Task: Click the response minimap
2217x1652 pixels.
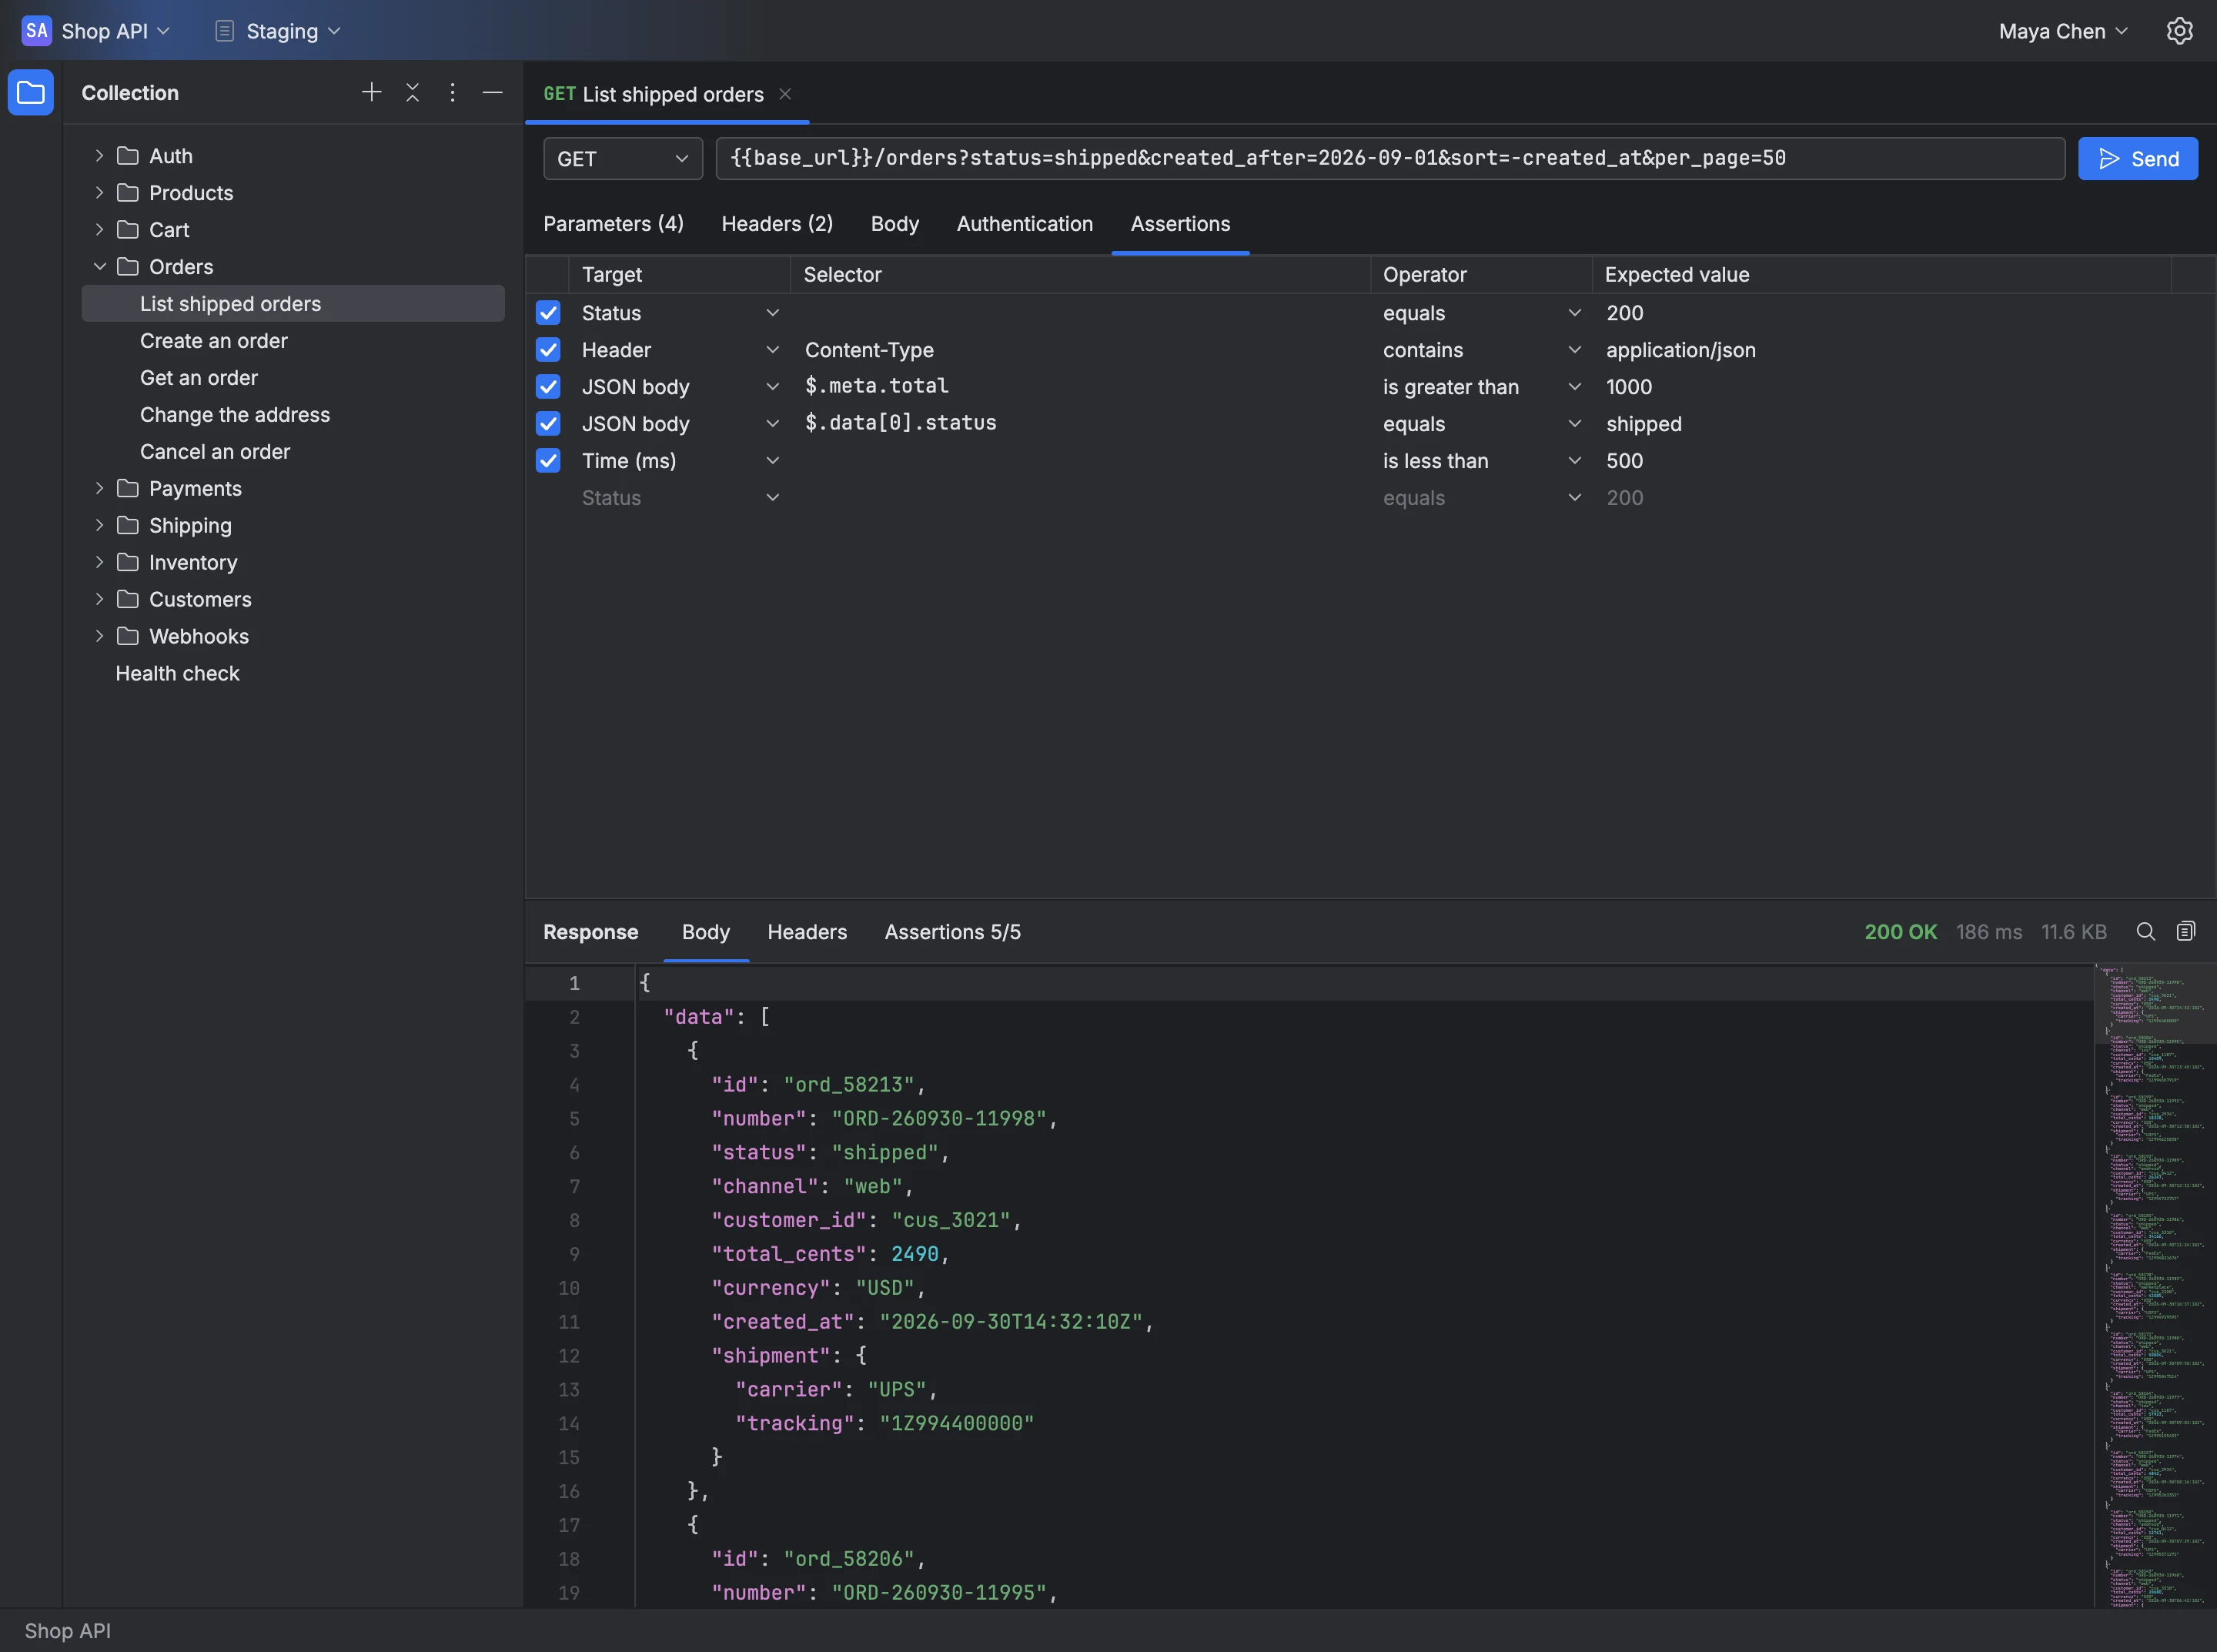Action: point(2155,1285)
